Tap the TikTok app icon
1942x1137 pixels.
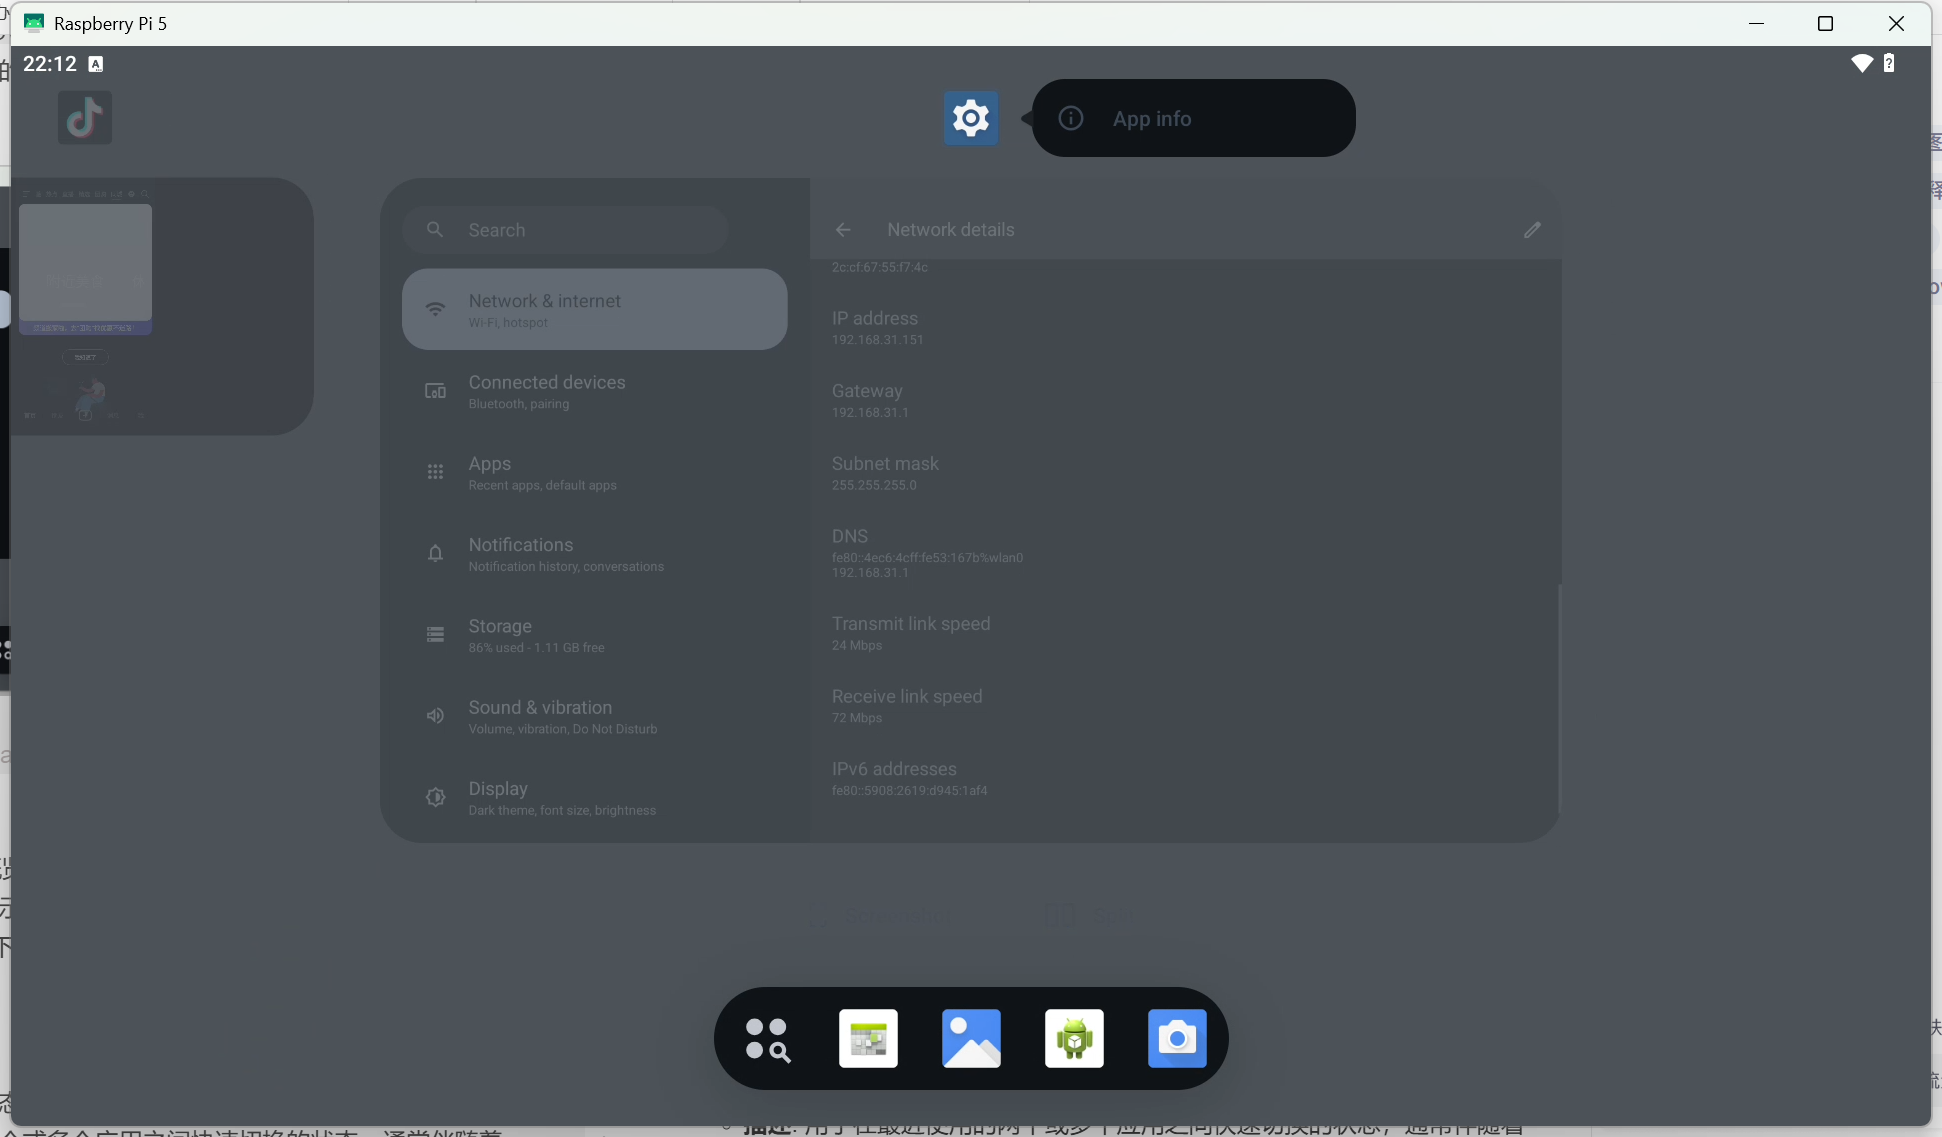[85, 118]
